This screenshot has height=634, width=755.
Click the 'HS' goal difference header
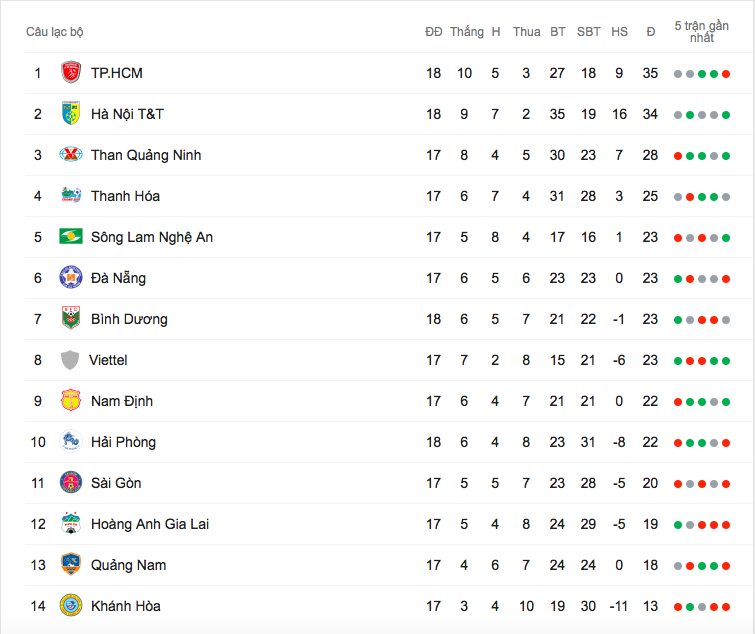[619, 32]
